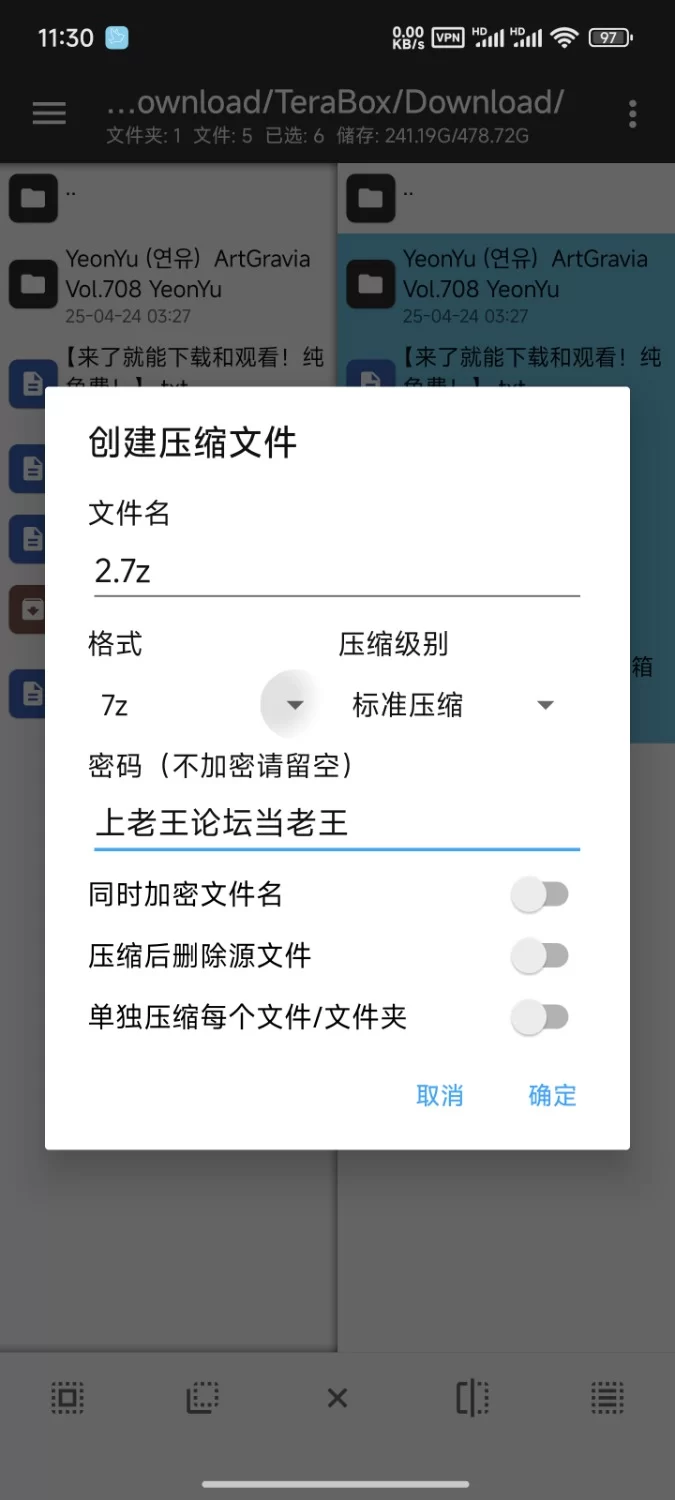Toggle 压缩后删除源文件 switch
Image resolution: width=675 pixels, height=1500 pixels.
pos(540,957)
